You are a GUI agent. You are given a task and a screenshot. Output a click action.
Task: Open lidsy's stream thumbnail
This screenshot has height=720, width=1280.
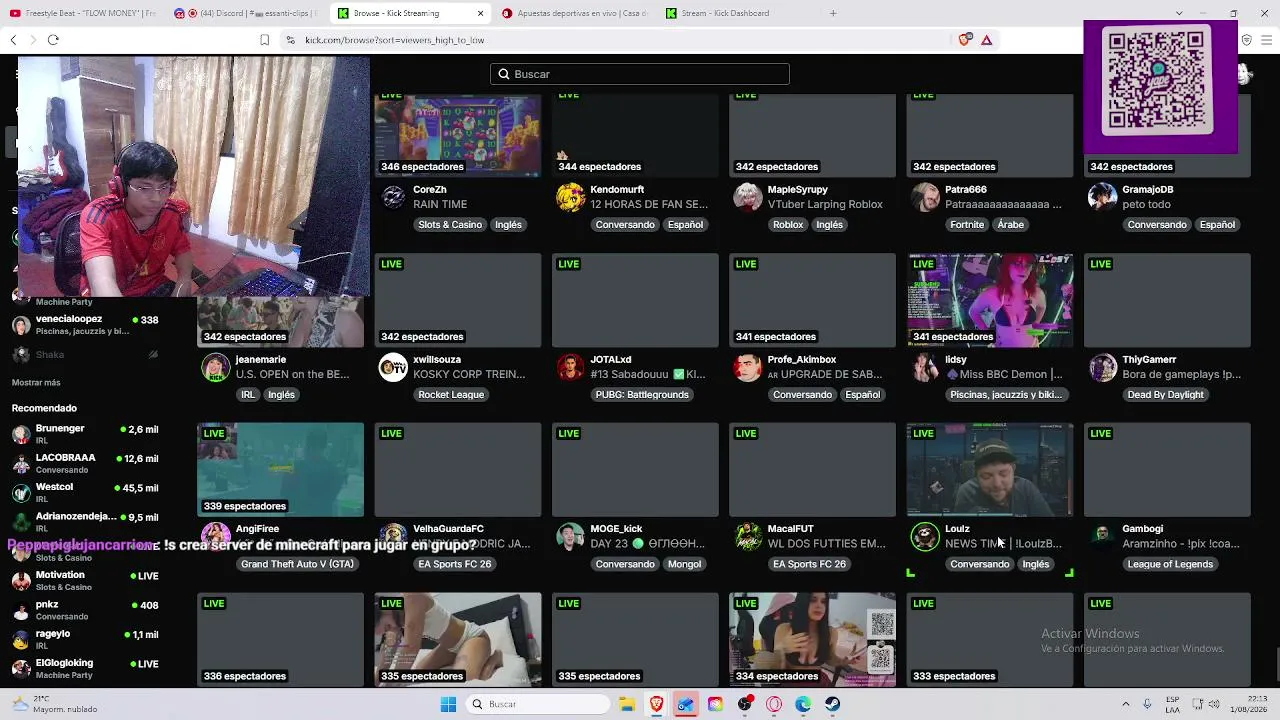click(990, 300)
